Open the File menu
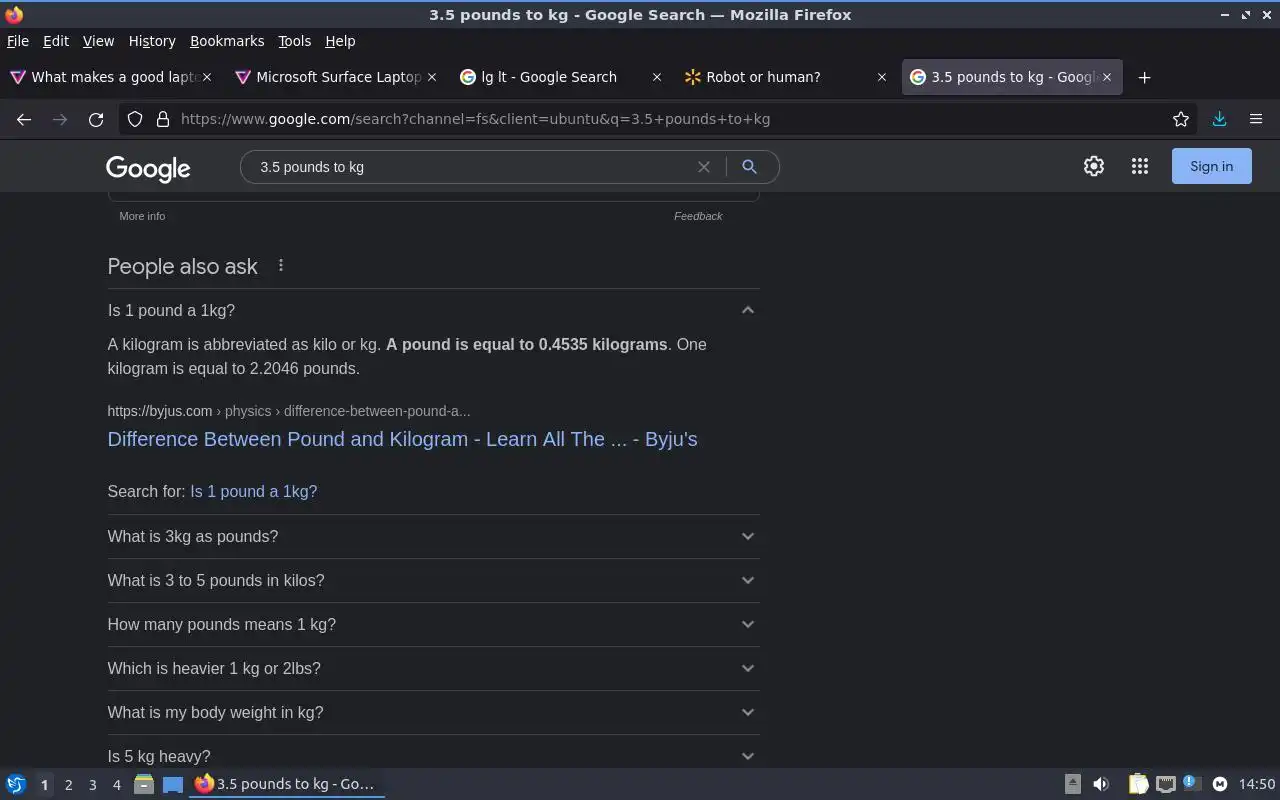 click(x=18, y=41)
